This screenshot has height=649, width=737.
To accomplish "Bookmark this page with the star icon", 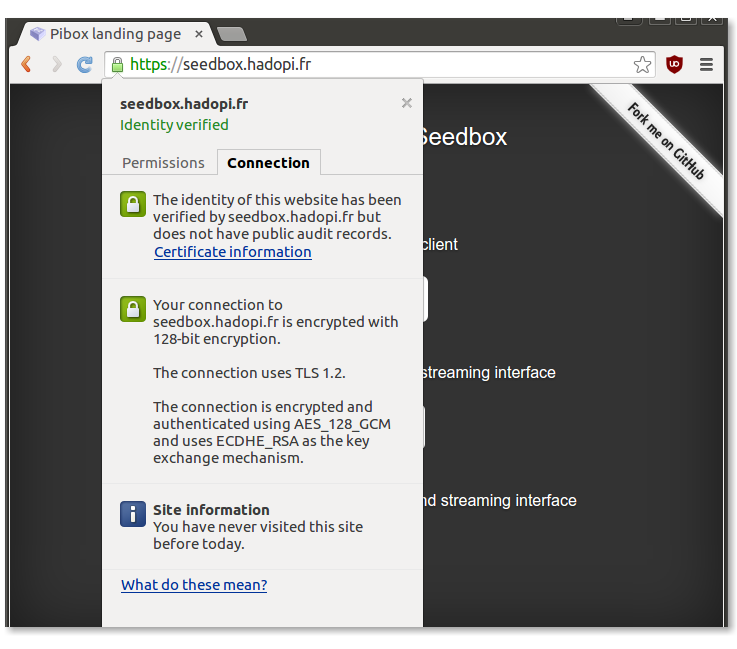I will click(x=642, y=64).
